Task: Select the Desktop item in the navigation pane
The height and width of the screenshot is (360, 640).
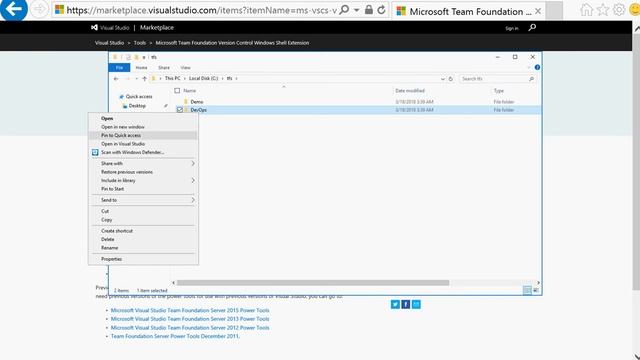Action: point(137,106)
